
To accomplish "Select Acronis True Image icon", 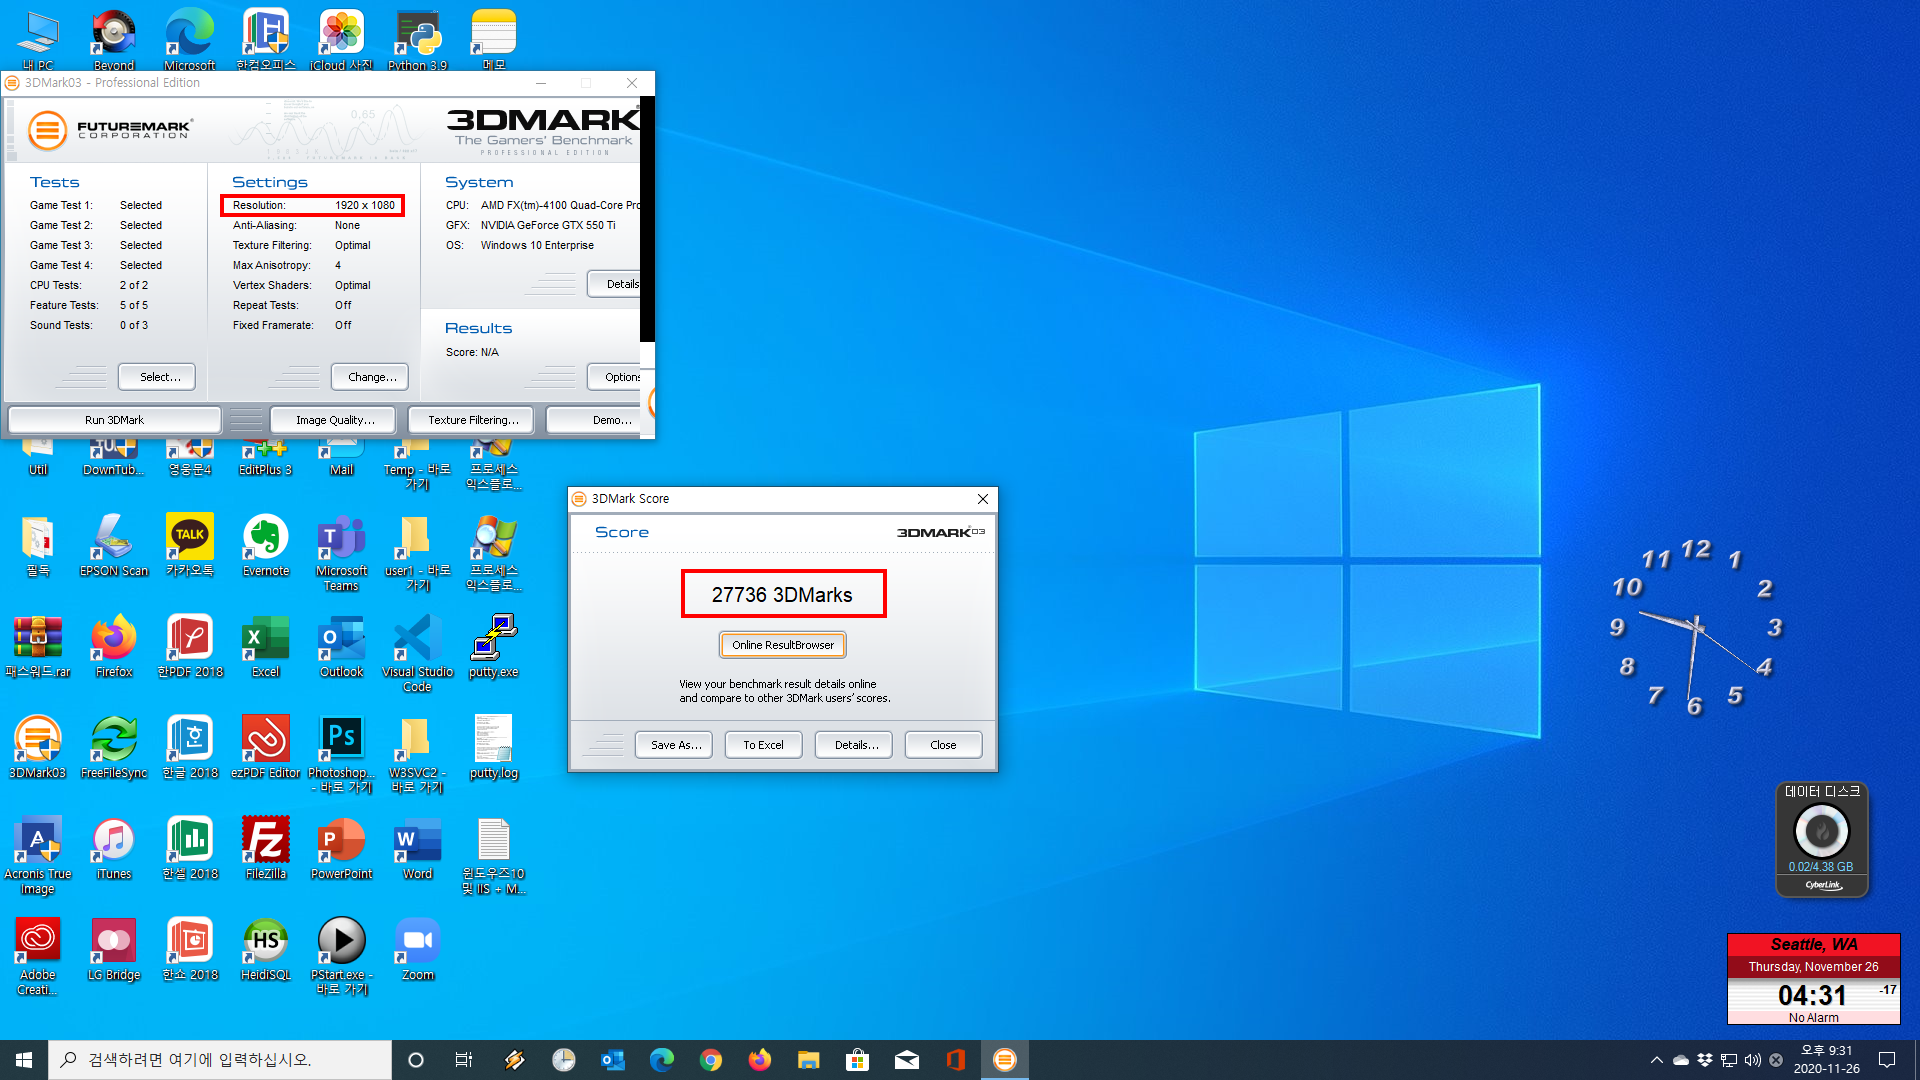I will [38, 856].
